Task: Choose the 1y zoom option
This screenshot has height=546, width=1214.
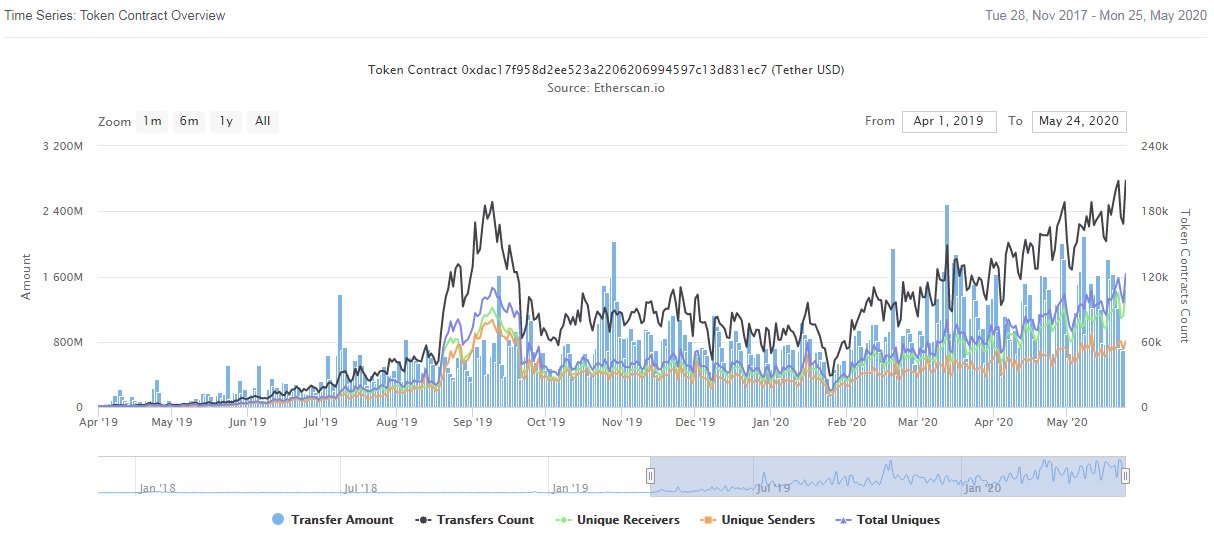Action: pyautogui.click(x=226, y=121)
